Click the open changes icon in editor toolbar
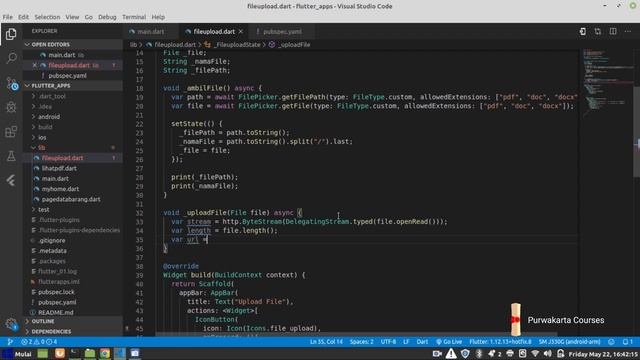Viewport: 640px width, 360px height. coord(582,31)
